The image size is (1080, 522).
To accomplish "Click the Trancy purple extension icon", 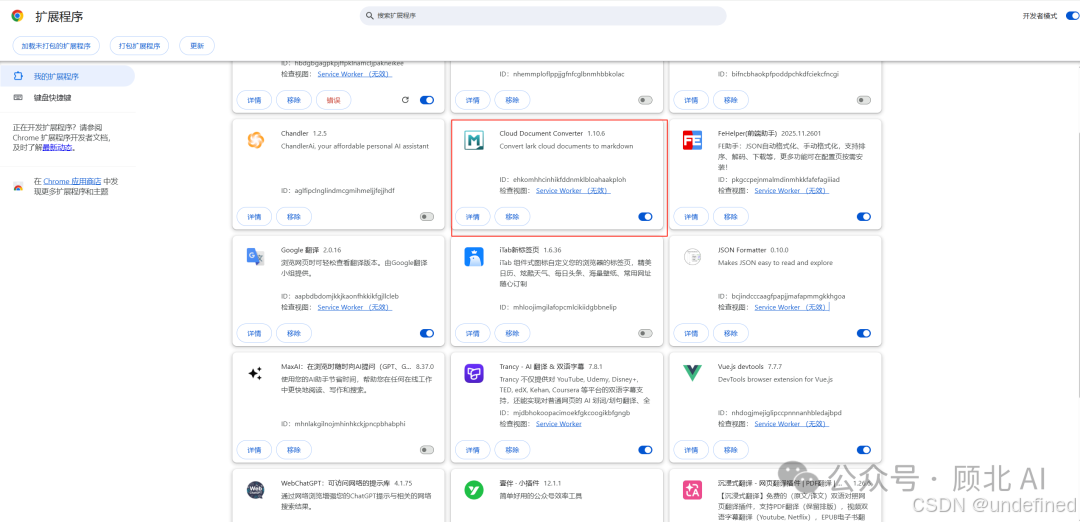I will coord(474,374).
